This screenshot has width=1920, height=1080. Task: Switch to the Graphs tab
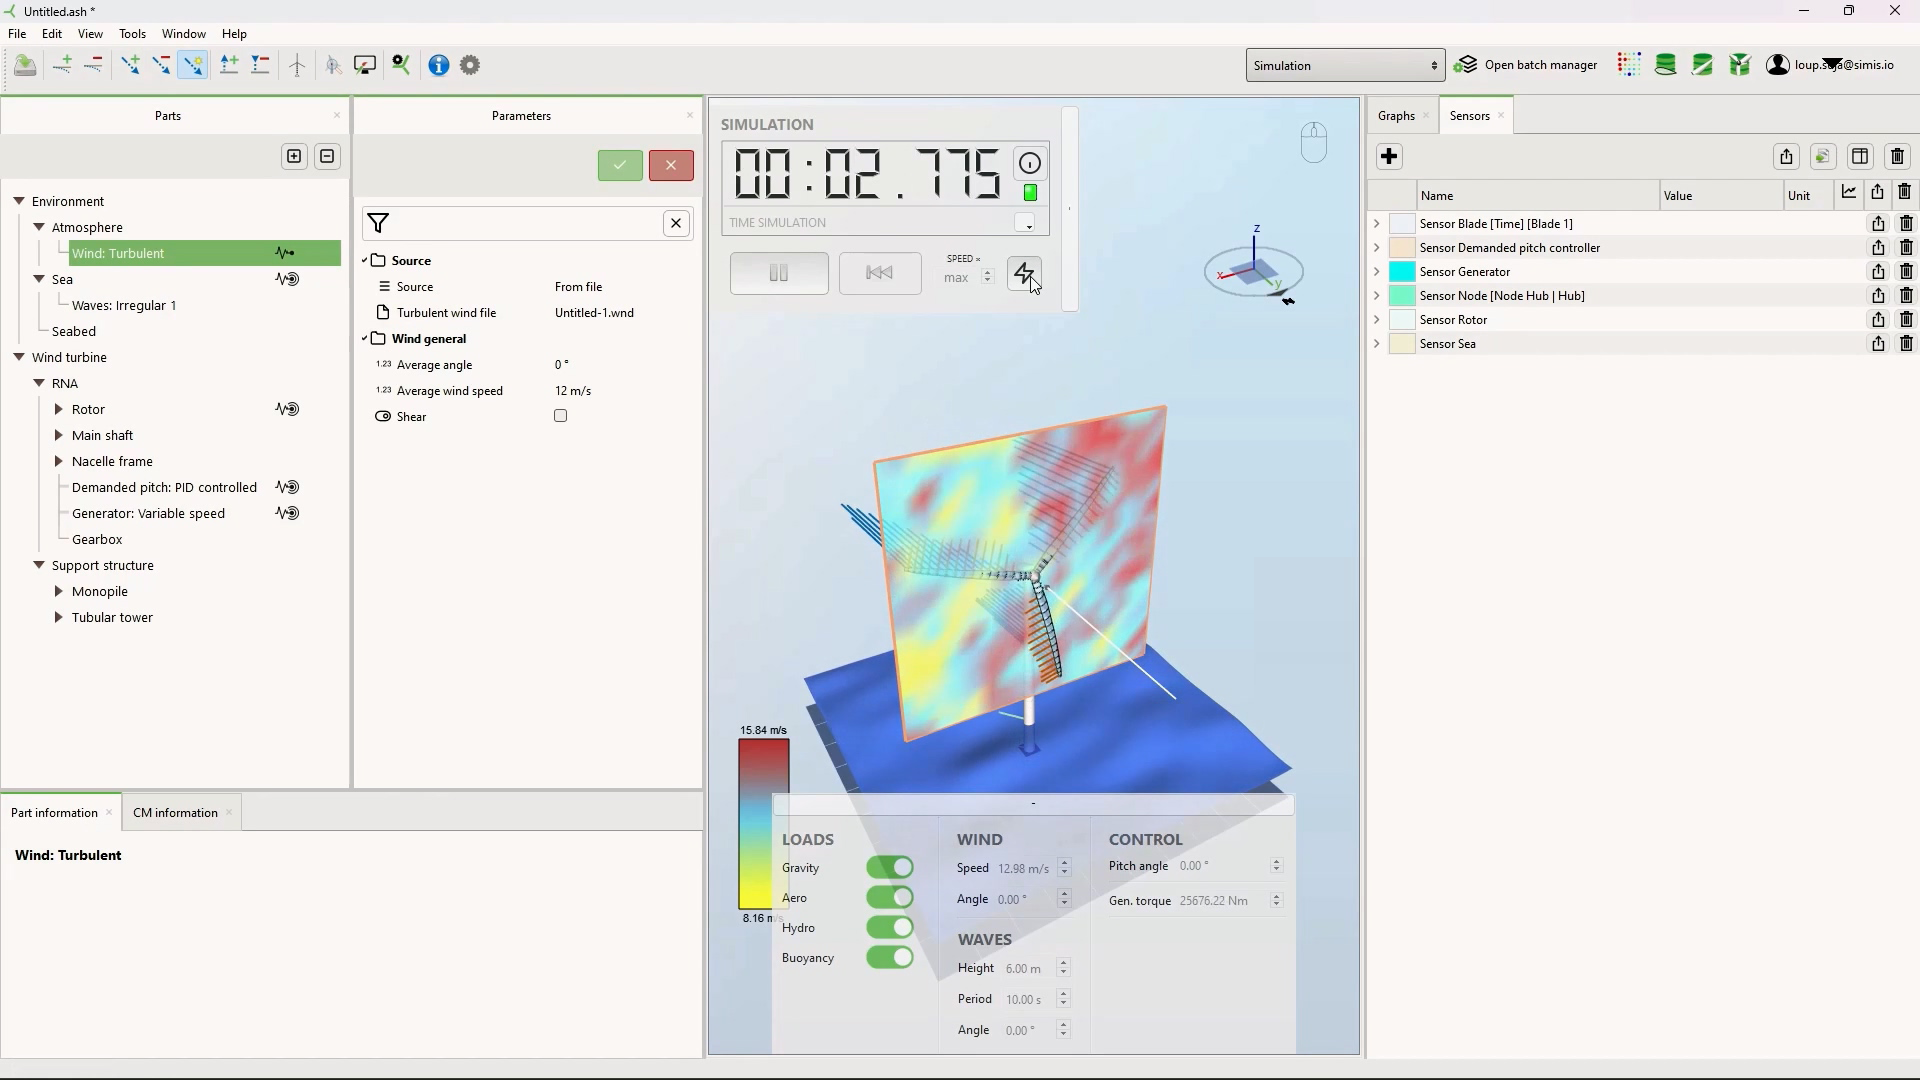coord(1396,116)
